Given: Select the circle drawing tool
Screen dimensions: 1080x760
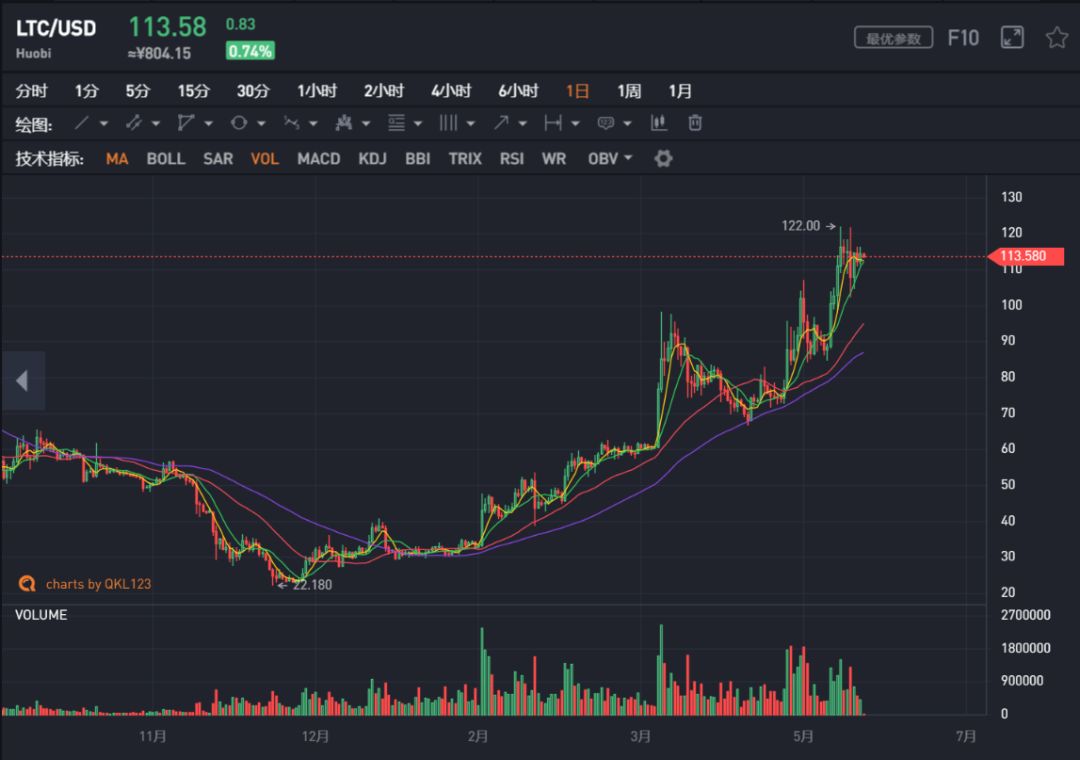Looking at the screenshot, I should (x=240, y=123).
